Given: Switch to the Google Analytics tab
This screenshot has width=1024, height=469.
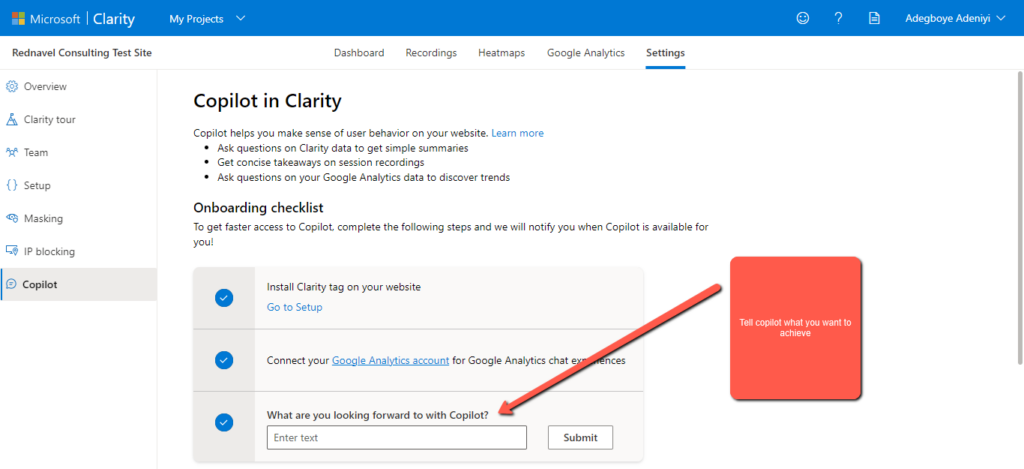Looking at the screenshot, I should click(x=586, y=53).
